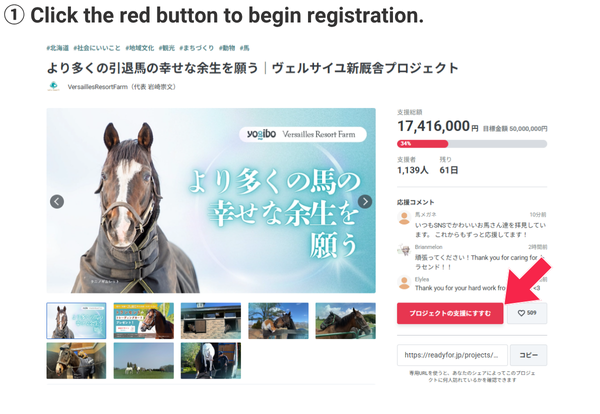Click the red project support button
This screenshot has height=414, width=600.
[450, 313]
